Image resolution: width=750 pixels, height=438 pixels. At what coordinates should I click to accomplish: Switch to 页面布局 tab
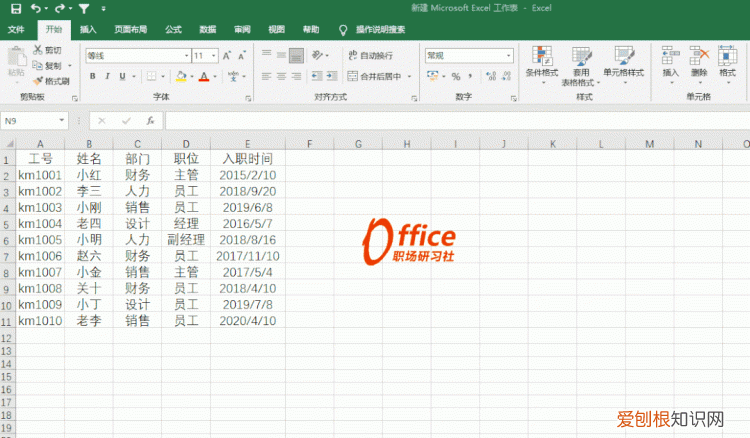click(x=131, y=30)
